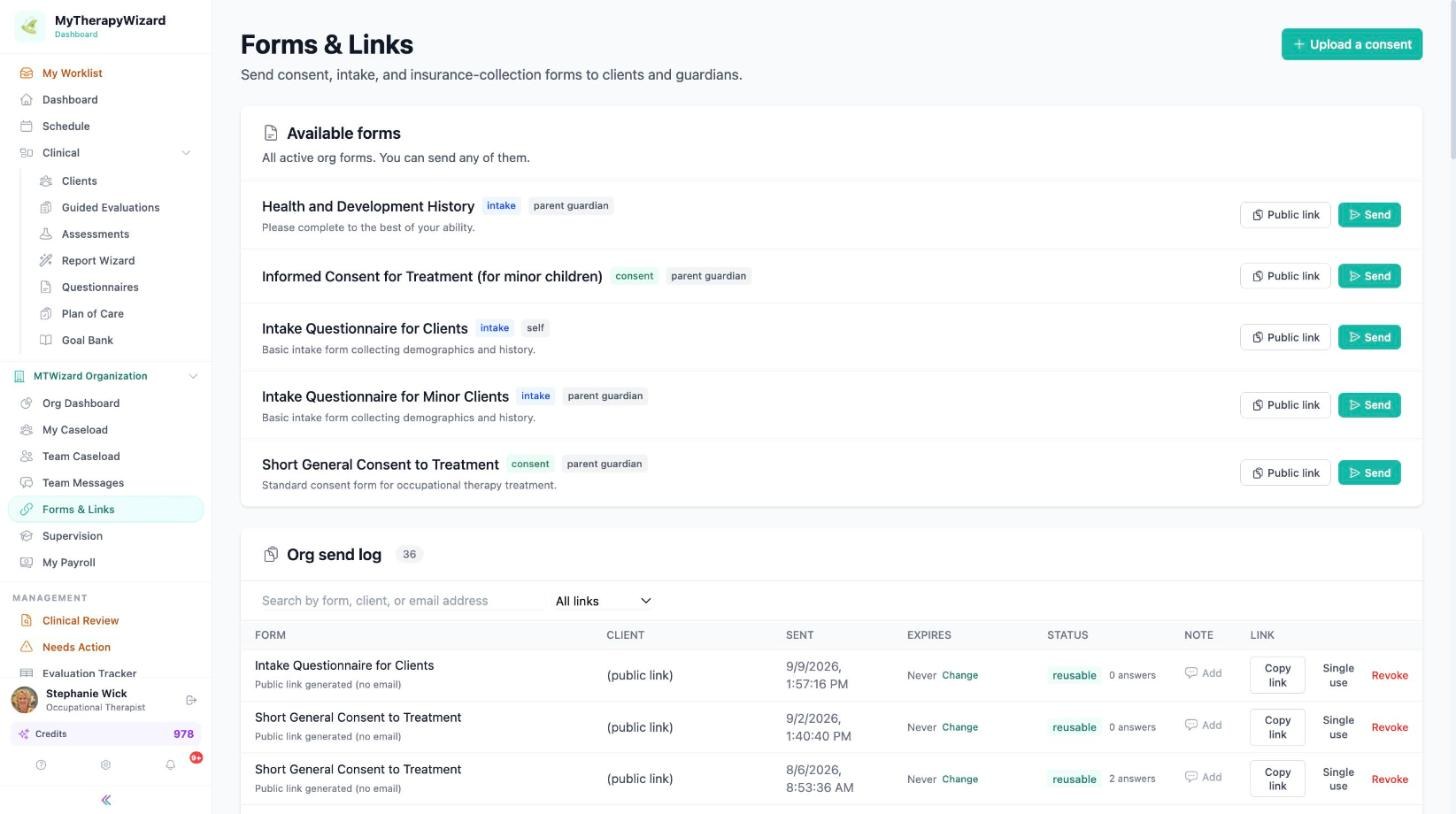1456x814 pixels.
Task: Send the Intake Questionnaire for Clients form
Action: (x=1369, y=337)
